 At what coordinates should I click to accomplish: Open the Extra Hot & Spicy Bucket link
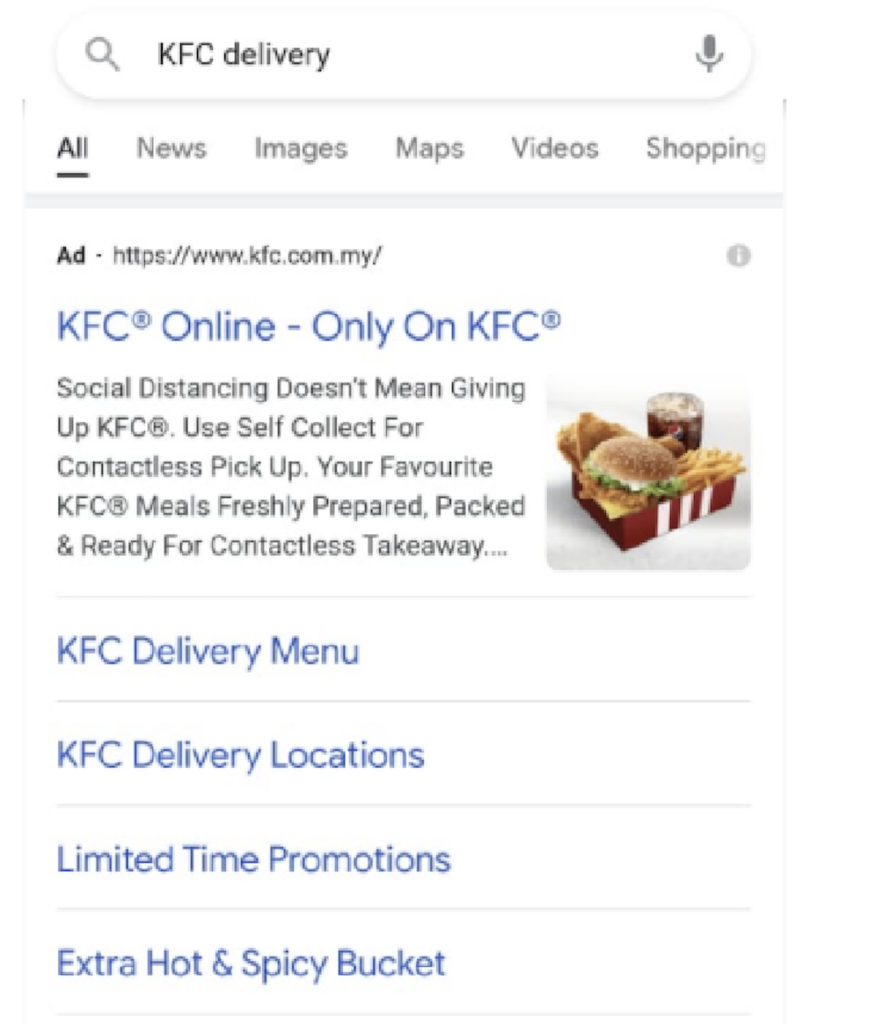click(251, 963)
